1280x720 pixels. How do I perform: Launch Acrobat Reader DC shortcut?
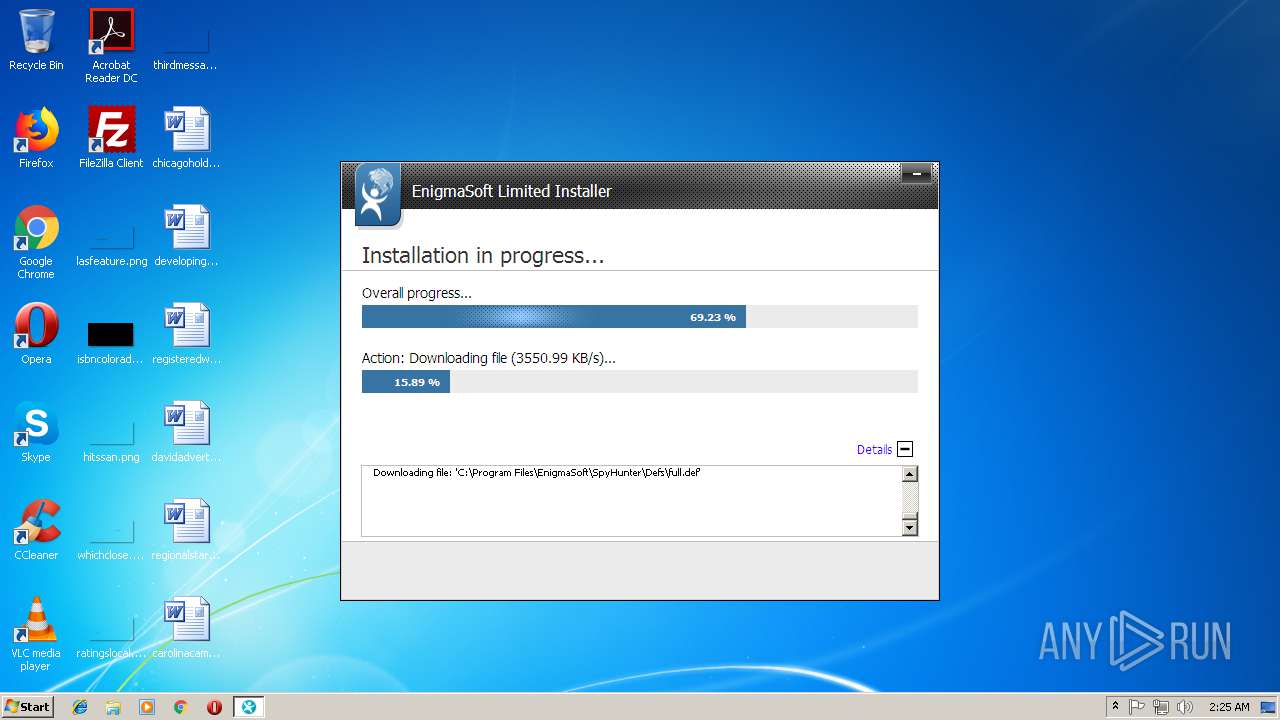[111, 45]
